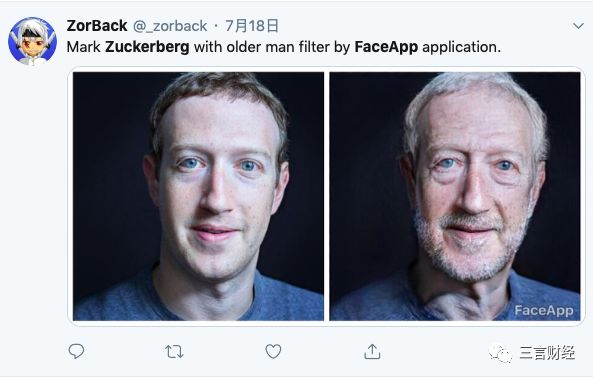Open the 7月18日 tweet timestamp
593x379 pixels.
point(252,26)
